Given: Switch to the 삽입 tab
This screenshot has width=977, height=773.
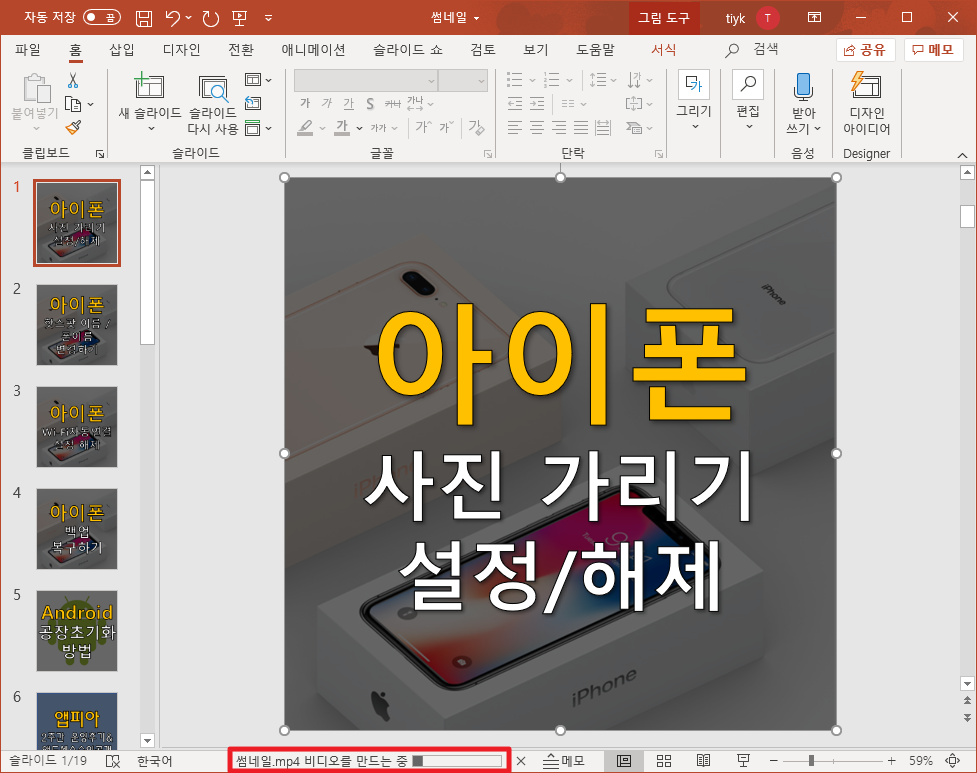Looking at the screenshot, I should [122, 50].
